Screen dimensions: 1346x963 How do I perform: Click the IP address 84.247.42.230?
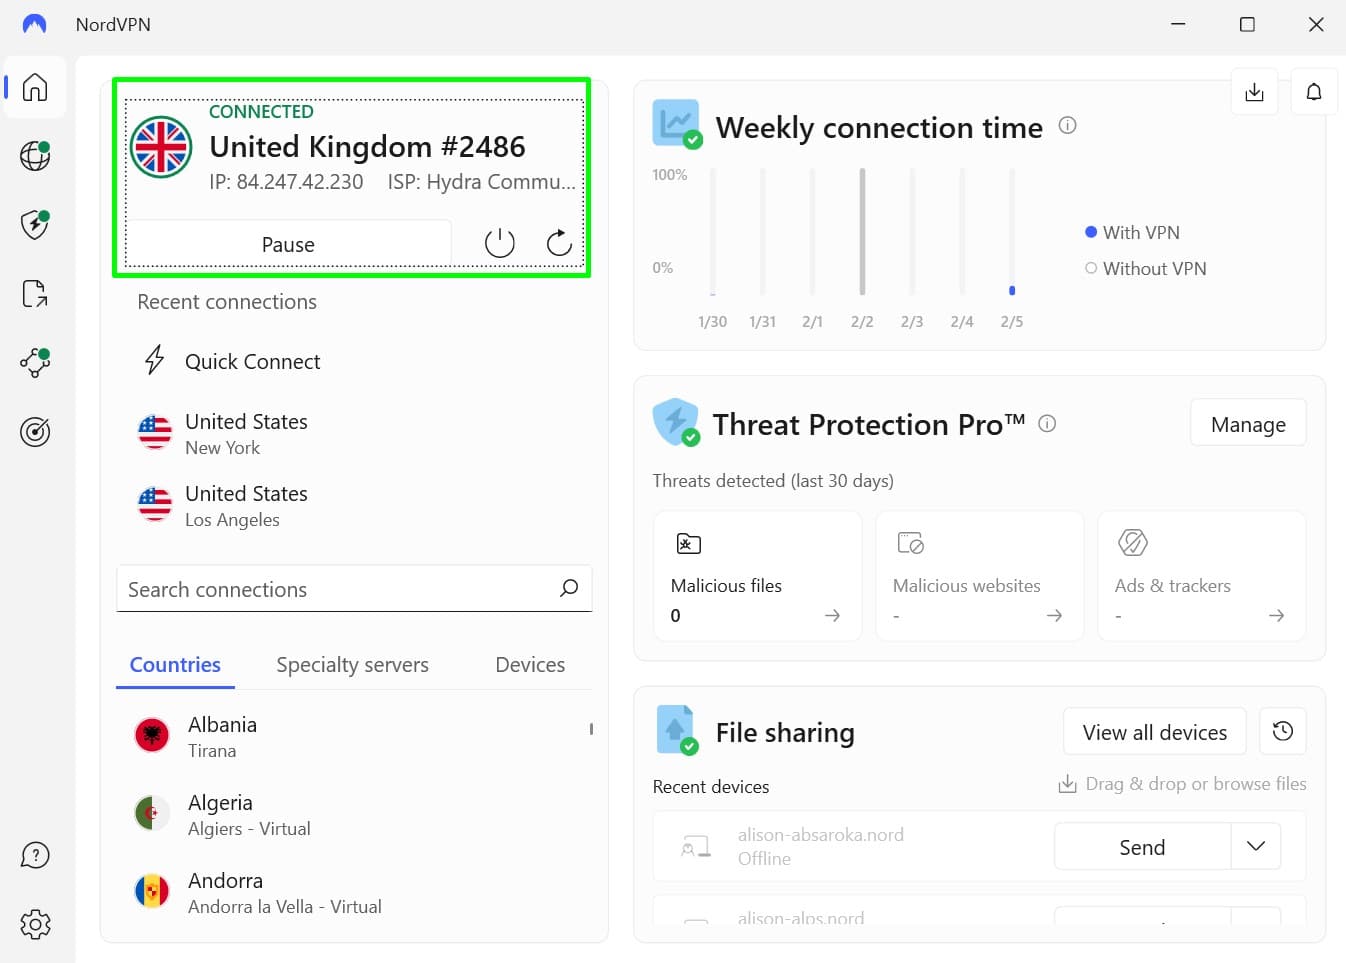286,182
